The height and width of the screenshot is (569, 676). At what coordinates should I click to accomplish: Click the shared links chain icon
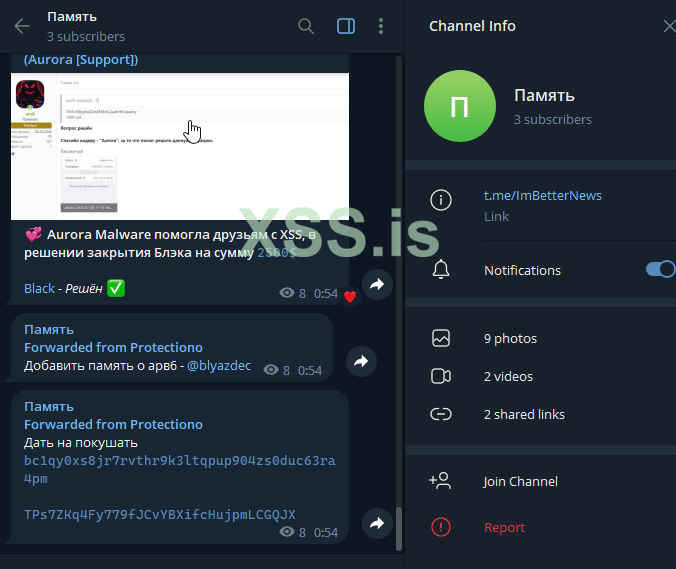(441, 414)
